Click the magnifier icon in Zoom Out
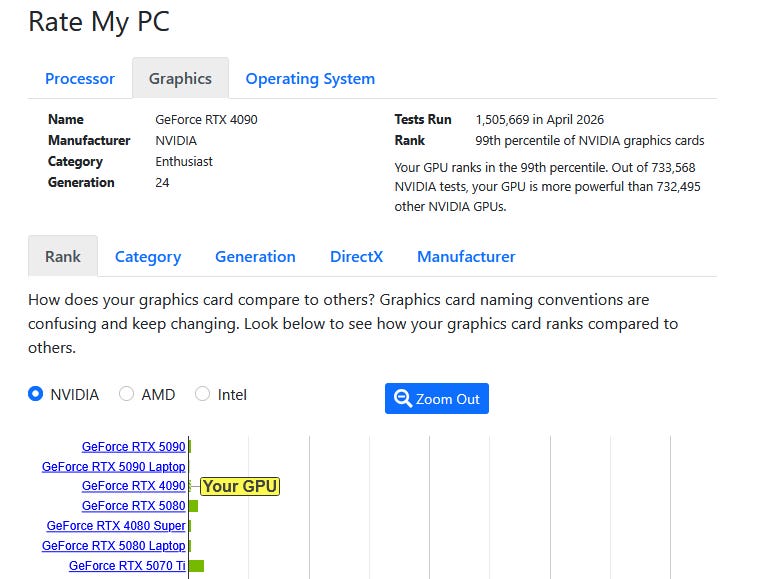The width and height of the screenshot is (767, 579). [x=403, y=399]
